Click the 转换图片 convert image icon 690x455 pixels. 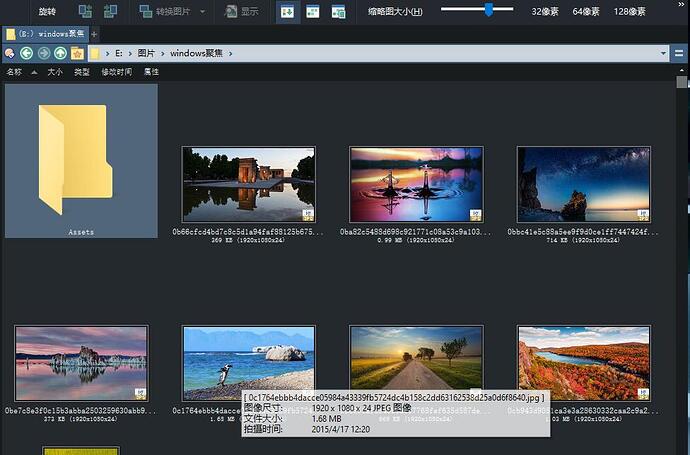point(146,12)
